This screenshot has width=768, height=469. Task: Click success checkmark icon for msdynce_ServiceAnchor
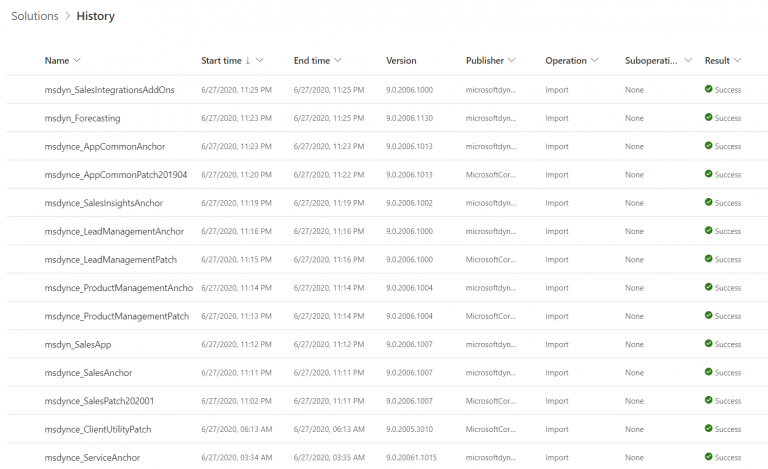point(708,457)
